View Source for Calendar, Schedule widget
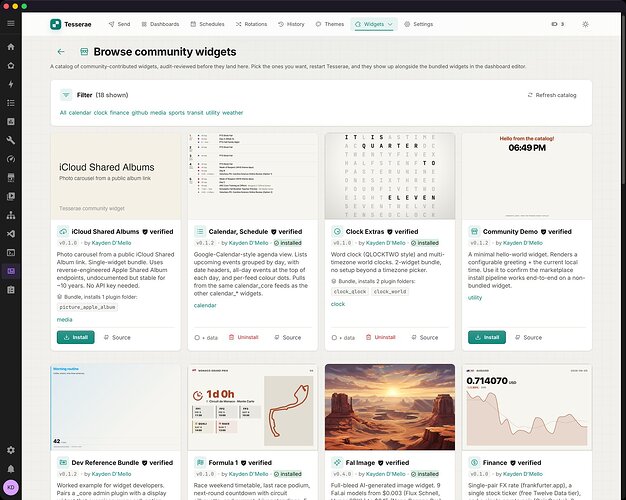This screenshot has height=500, width=626. (x=287, y=337)
